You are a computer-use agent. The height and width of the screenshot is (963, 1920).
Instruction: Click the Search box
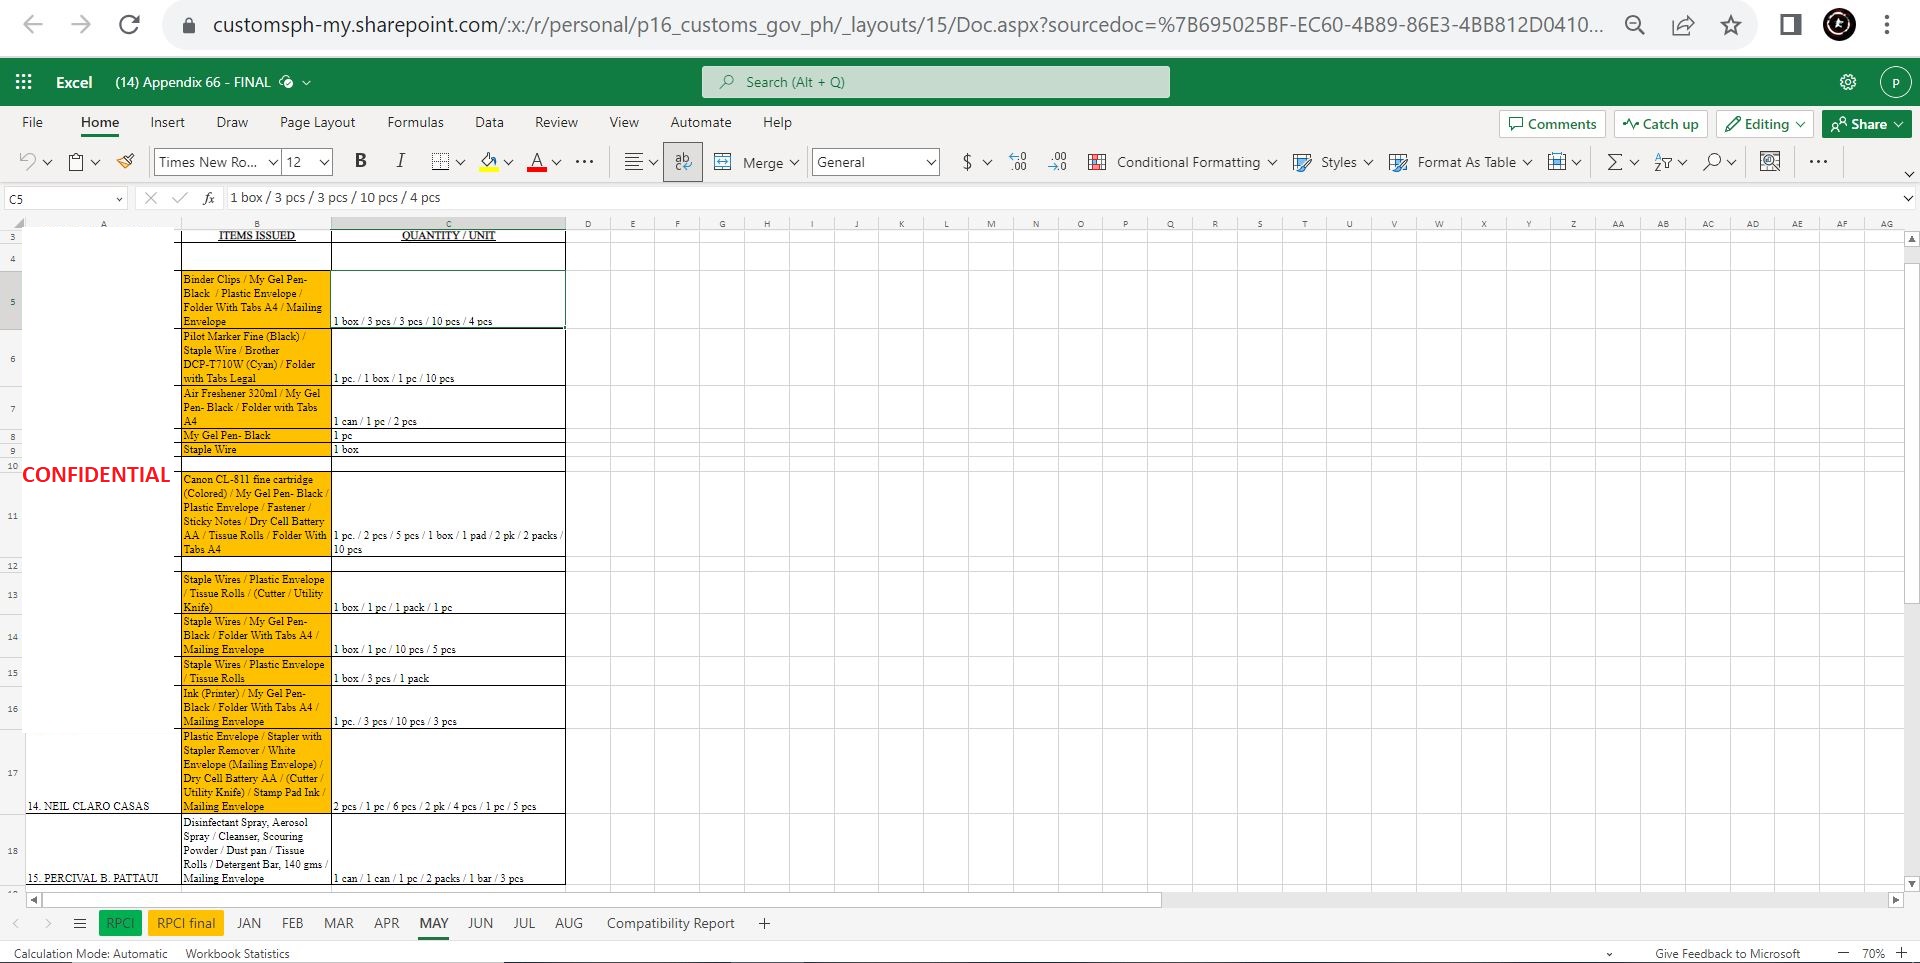936,82
